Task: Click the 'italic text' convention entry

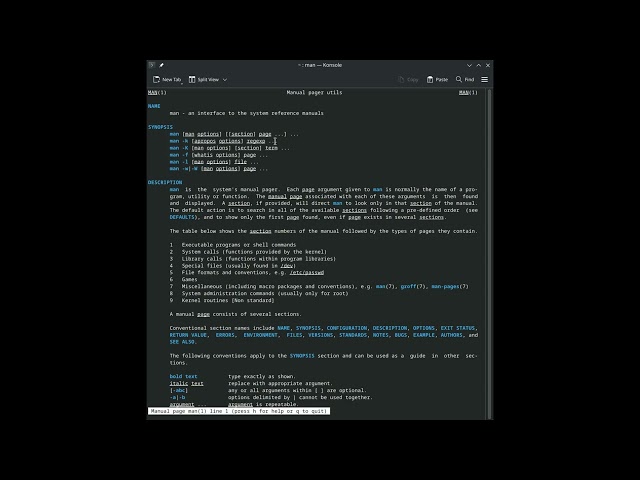Action: (x=187, y=384)
